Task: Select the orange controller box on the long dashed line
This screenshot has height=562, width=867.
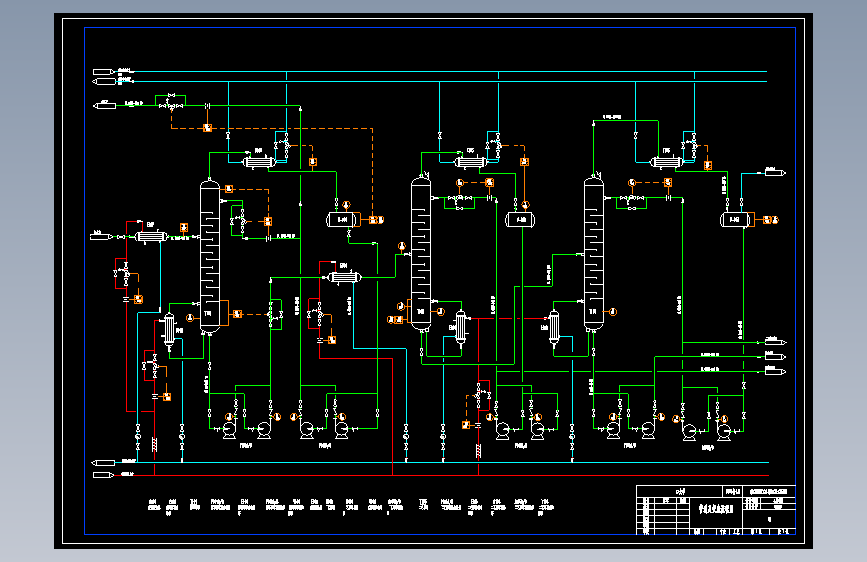Action: click(207, 128)
